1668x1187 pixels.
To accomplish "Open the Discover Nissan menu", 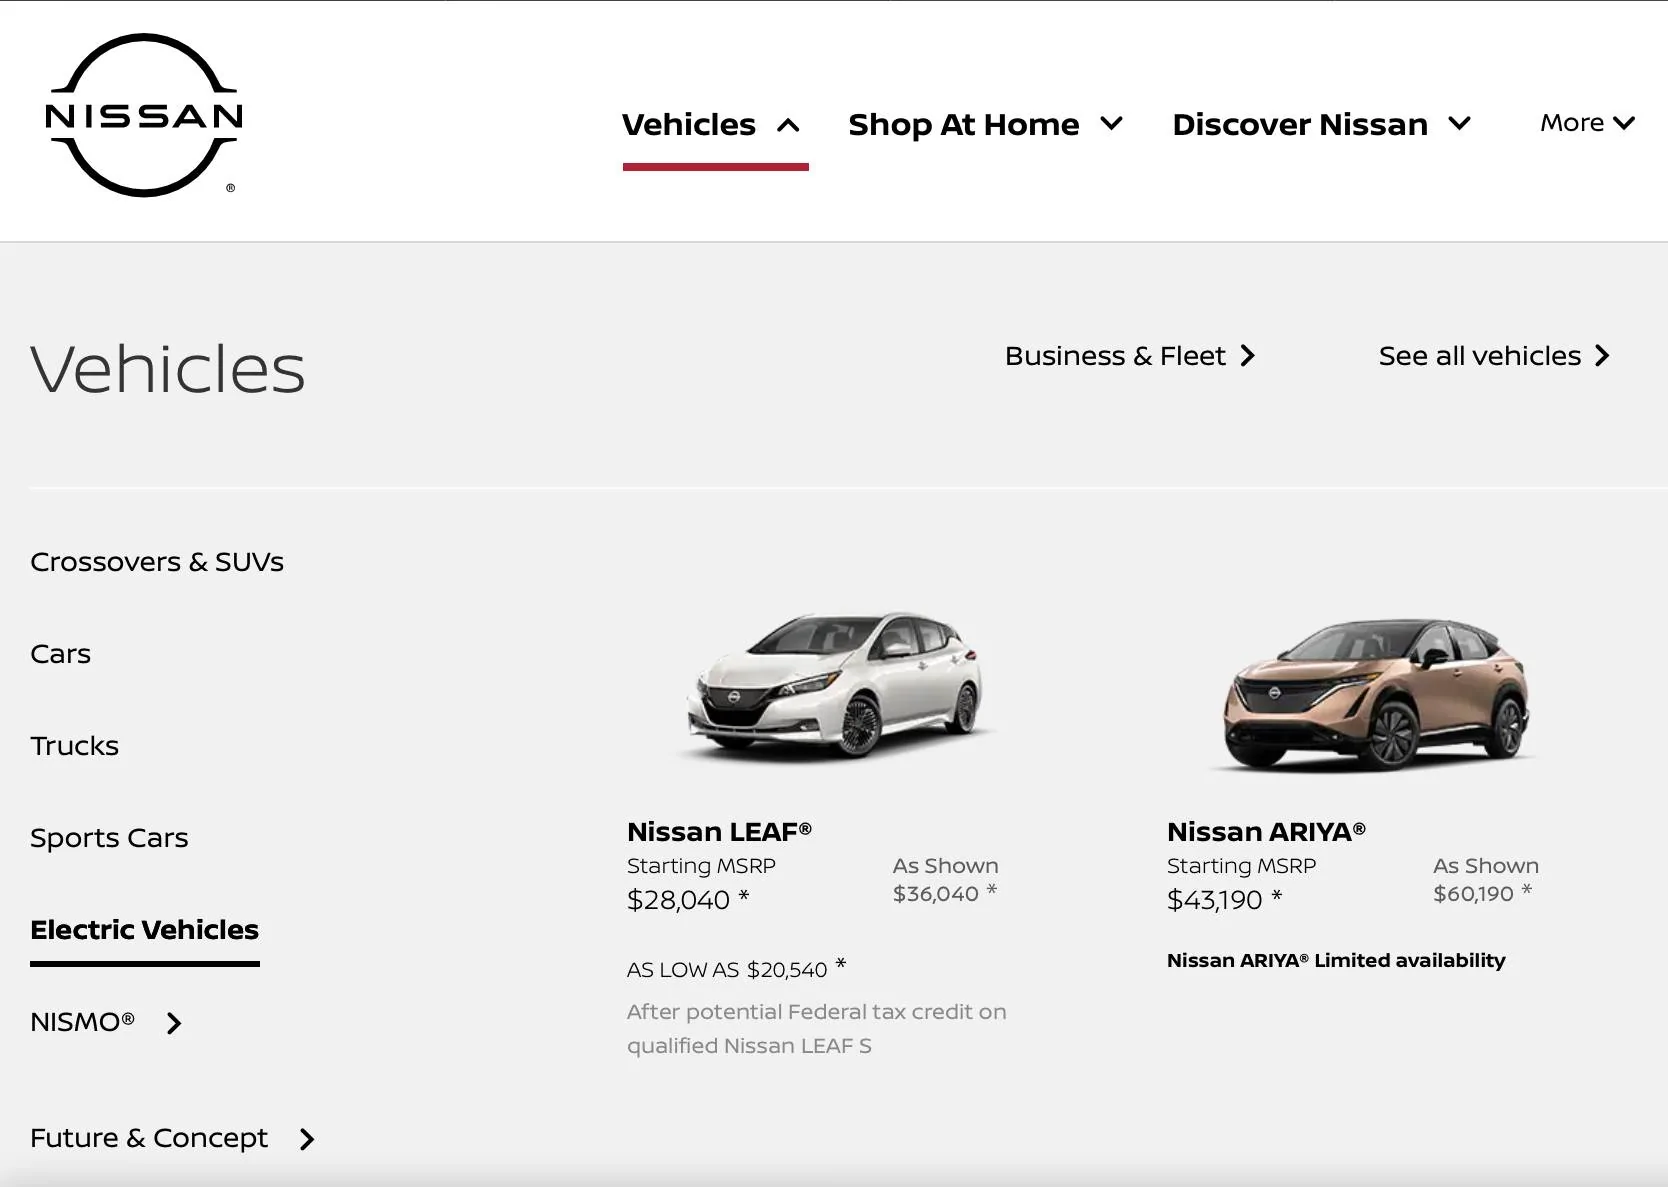I will point(1300,125).
